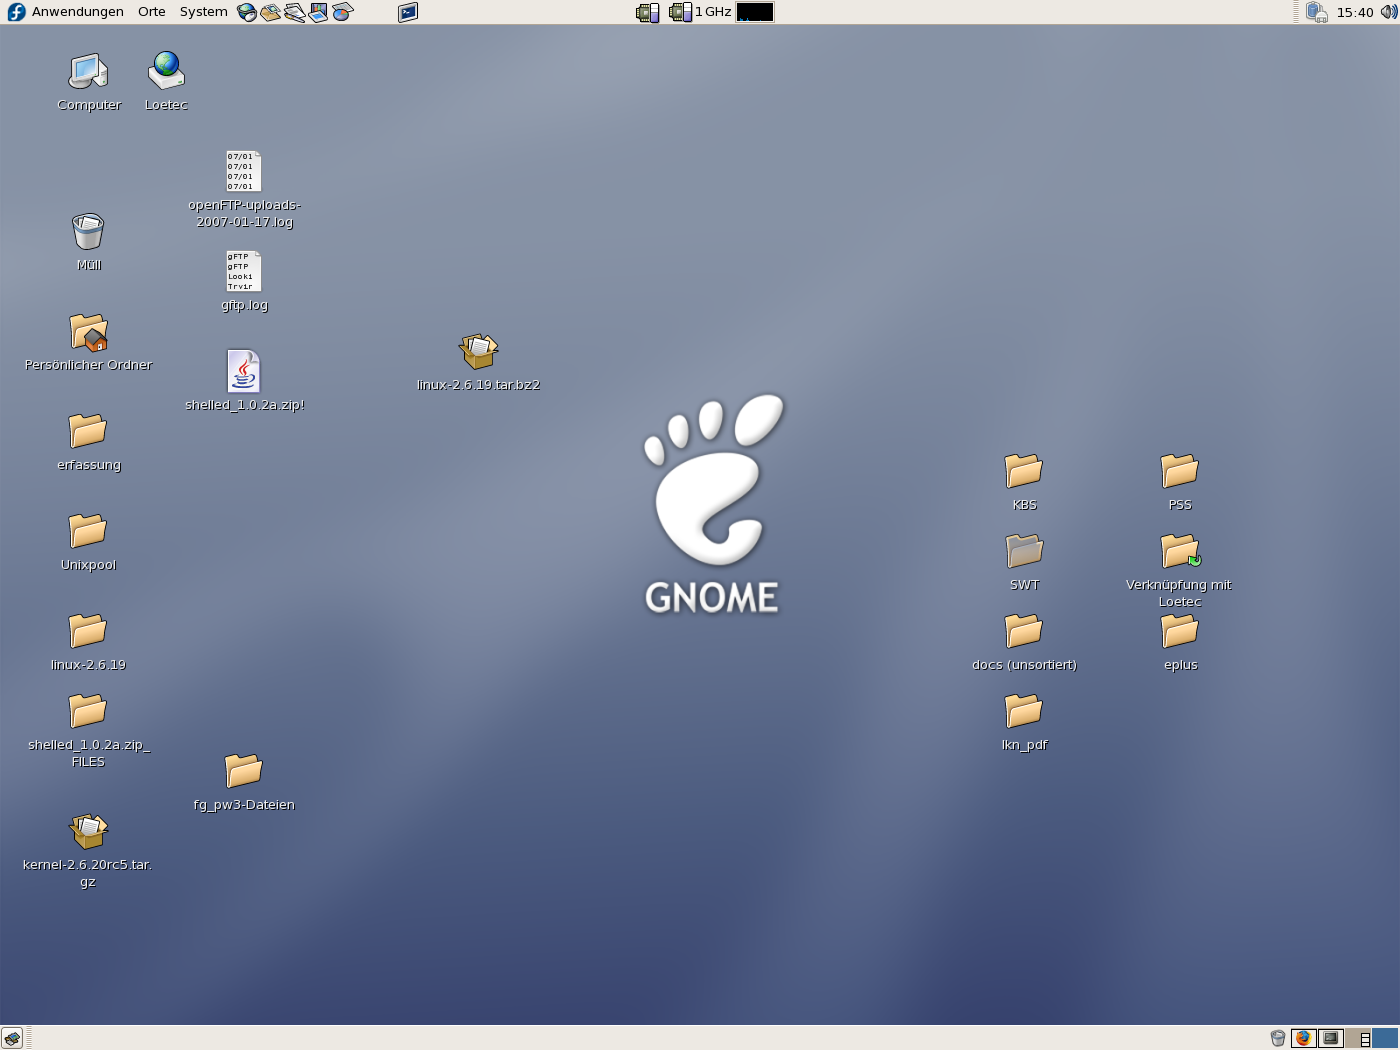Click the battery power status icon

click(x=1316, y=12)
